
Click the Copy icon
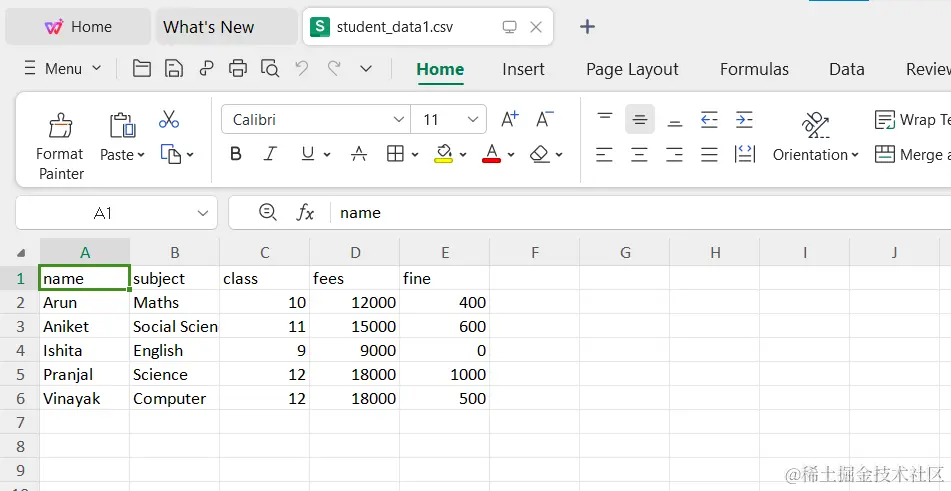(x=170, y=154)
